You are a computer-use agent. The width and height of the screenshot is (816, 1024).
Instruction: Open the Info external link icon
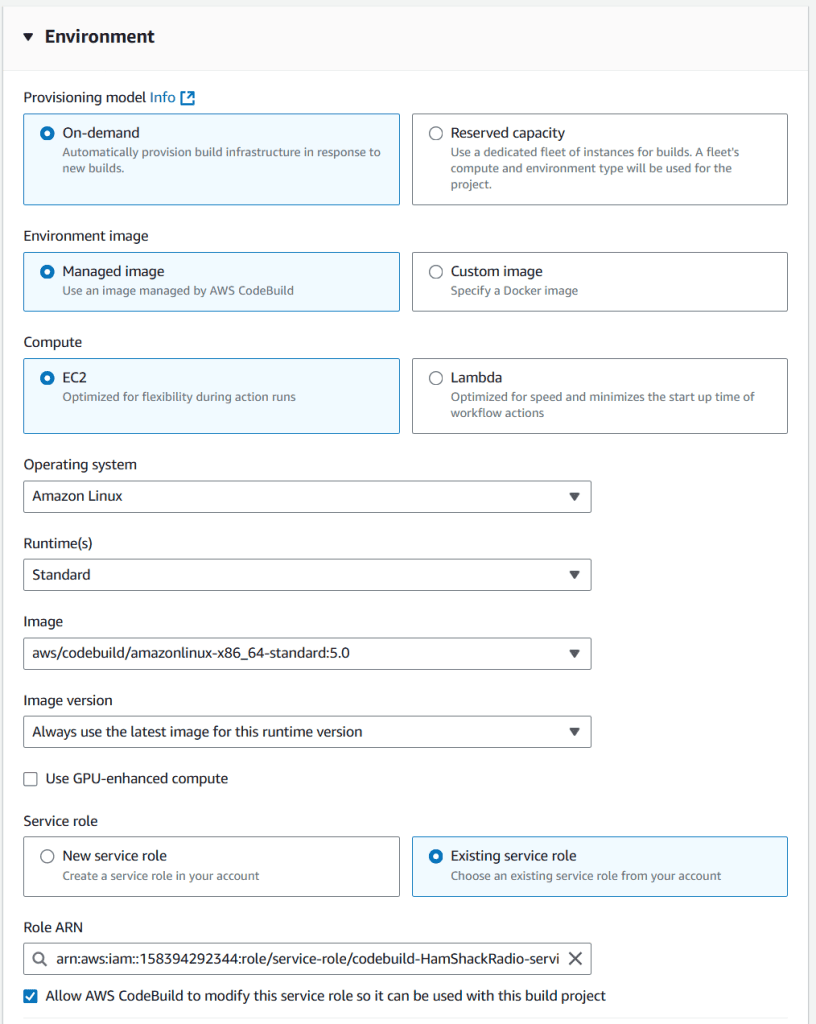point(186,97)
